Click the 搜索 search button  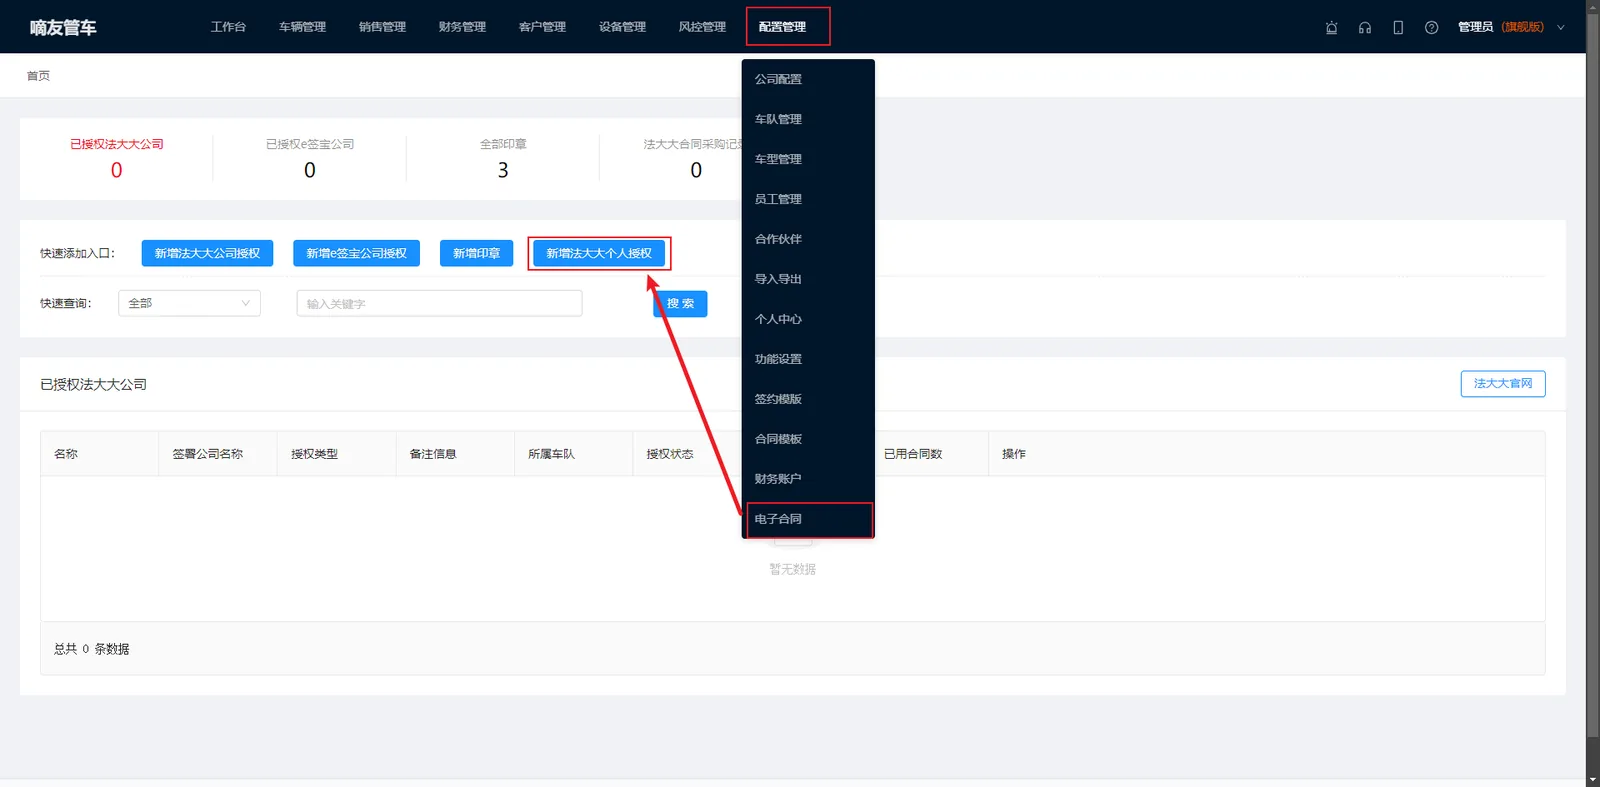point(680,304)
